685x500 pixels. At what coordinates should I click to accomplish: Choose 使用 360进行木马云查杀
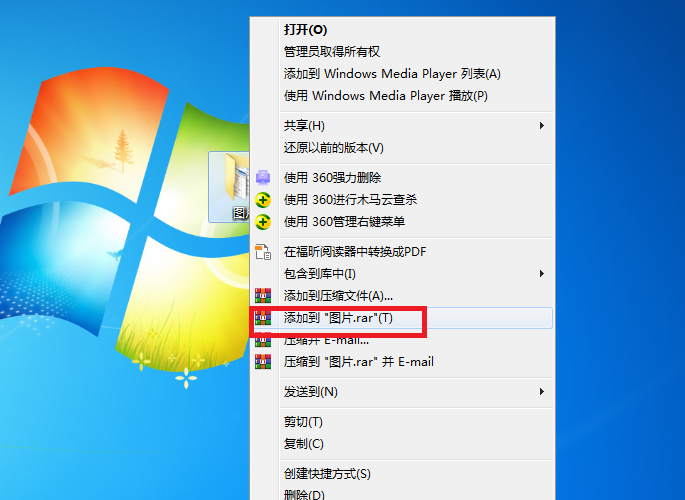click(x=402, y=200)
